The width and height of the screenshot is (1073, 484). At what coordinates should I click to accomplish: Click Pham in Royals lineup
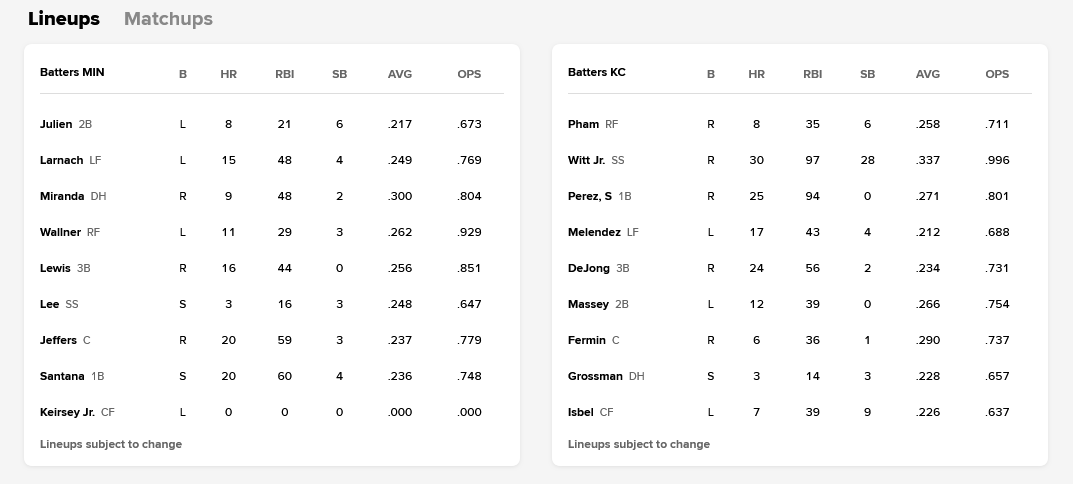(583, 124)
